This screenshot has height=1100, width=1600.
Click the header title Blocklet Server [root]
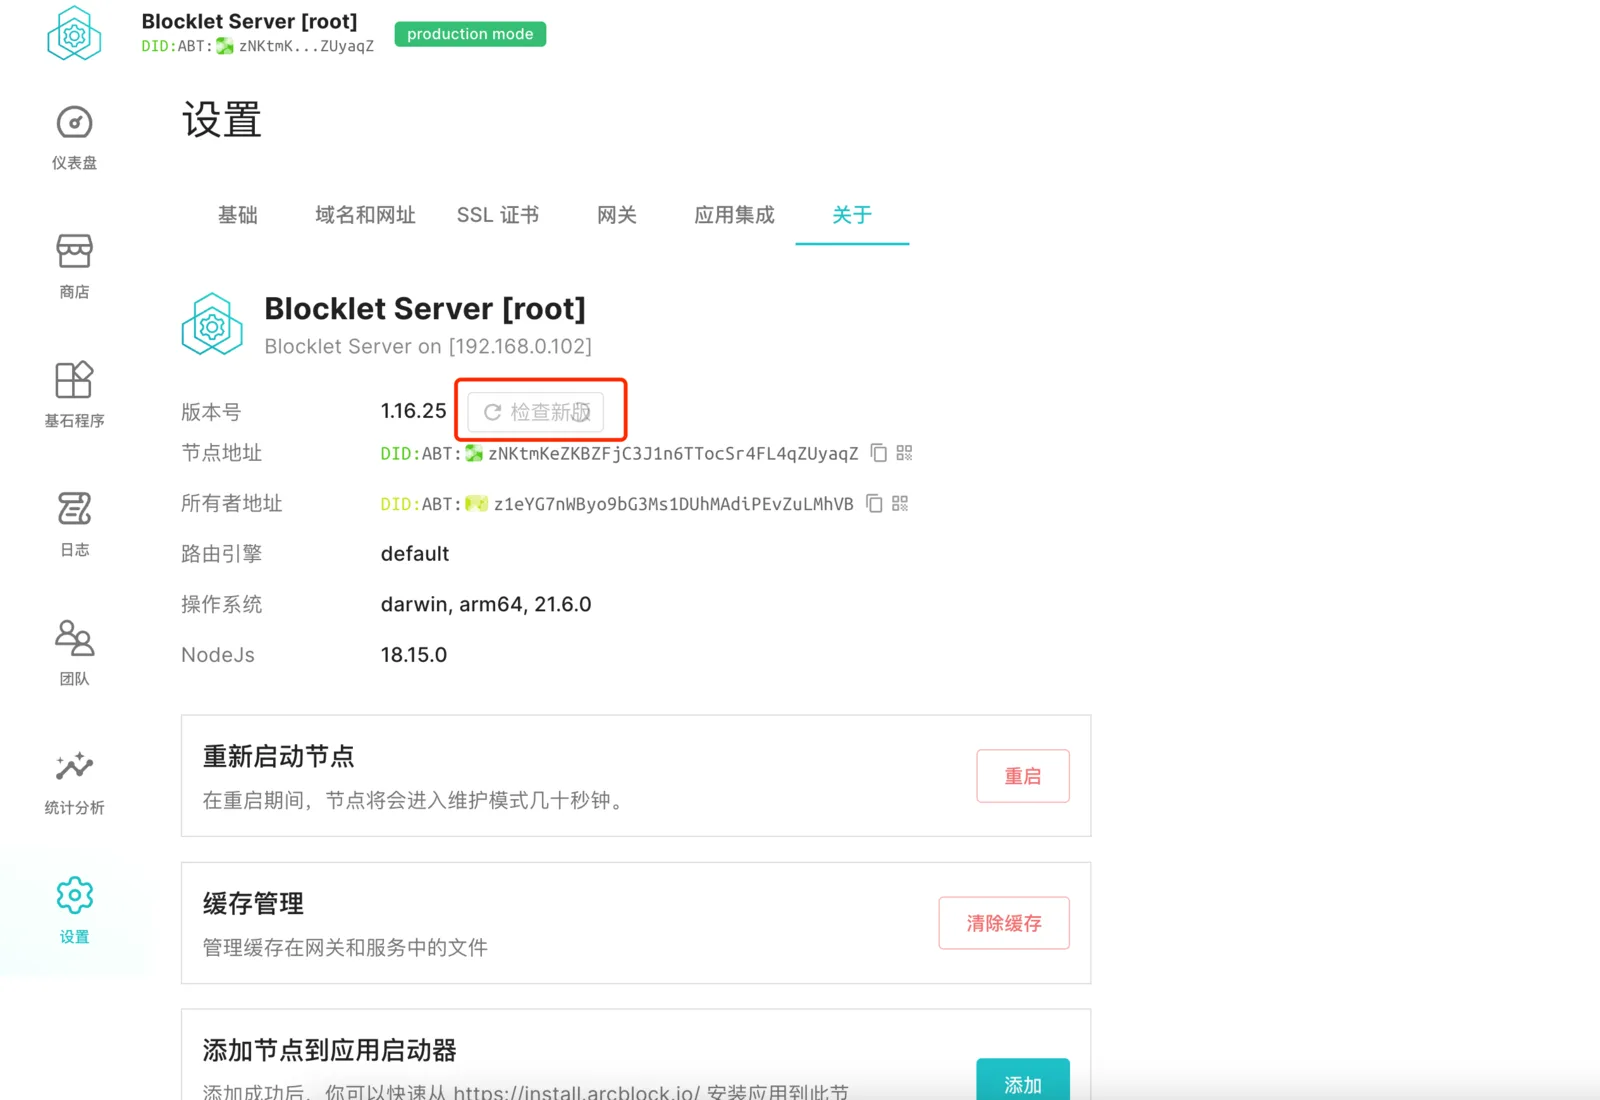click(249, 21)
